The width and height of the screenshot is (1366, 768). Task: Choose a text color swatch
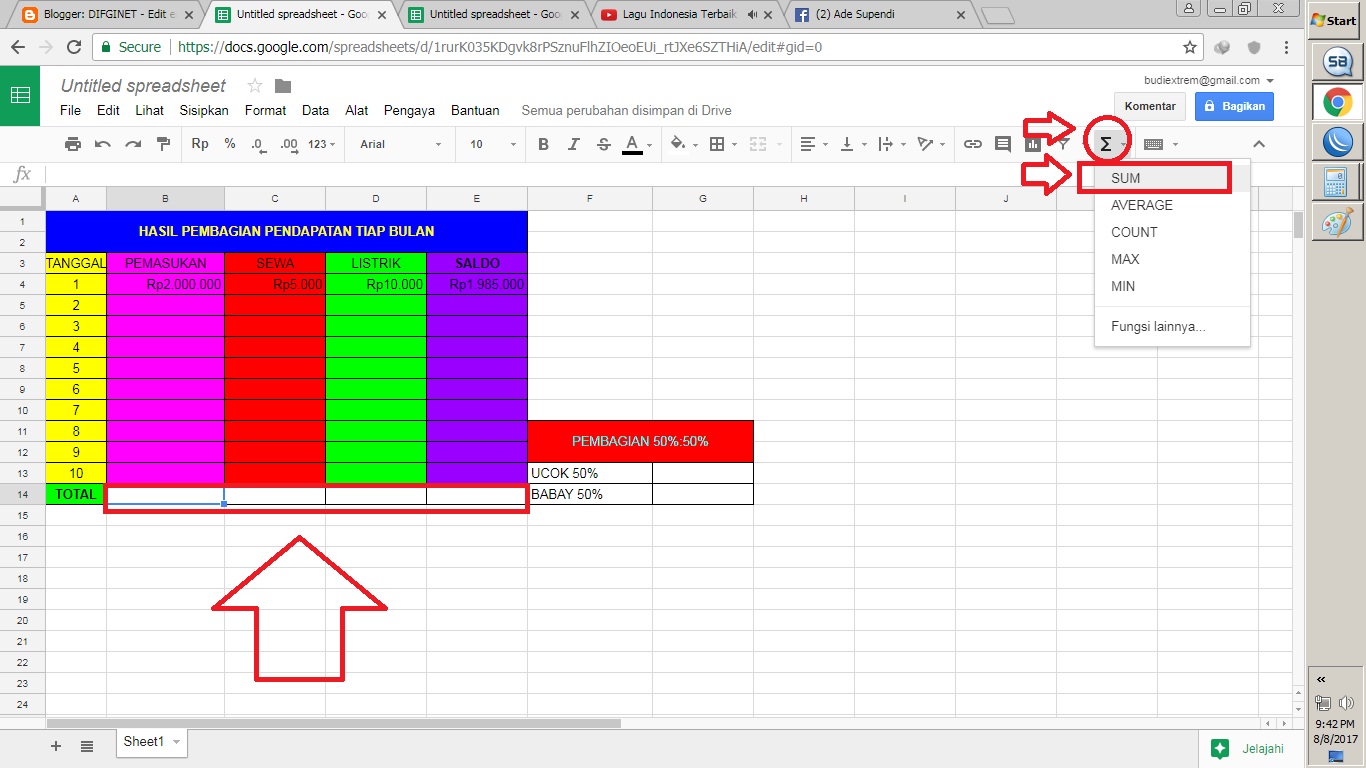tap(634, 144)
